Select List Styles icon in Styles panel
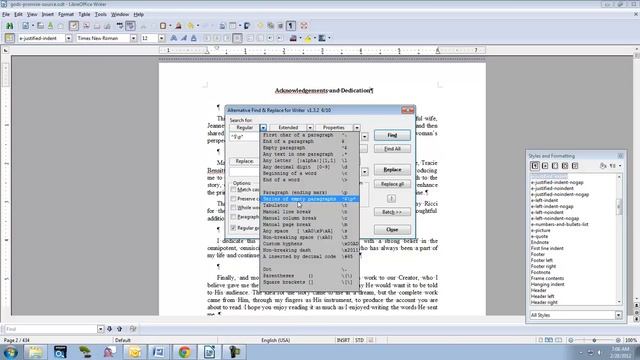Viewport: 640px width, 360px height. click(x=575, y=166)
